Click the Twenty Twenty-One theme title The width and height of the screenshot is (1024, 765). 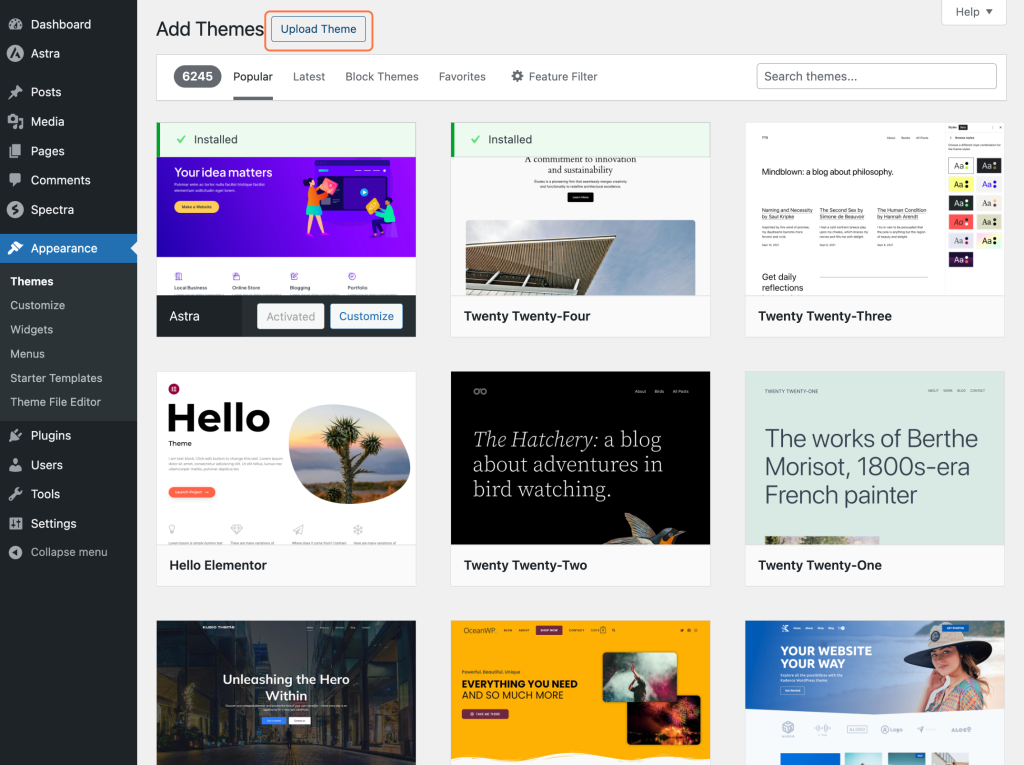click(820, 565)
